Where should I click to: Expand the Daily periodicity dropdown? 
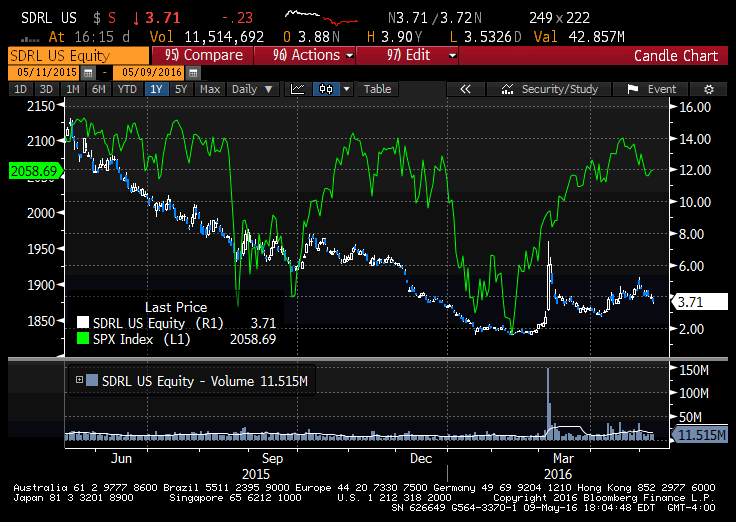point(253,89)
